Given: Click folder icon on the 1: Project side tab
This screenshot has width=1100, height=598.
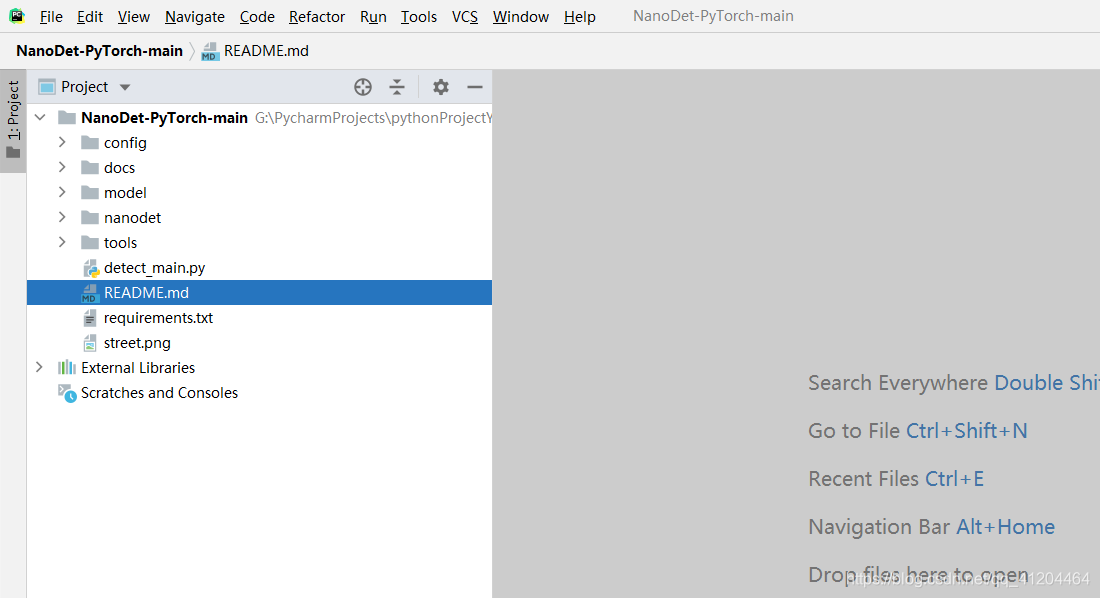Looking at the screenshot, I should 13,152.
